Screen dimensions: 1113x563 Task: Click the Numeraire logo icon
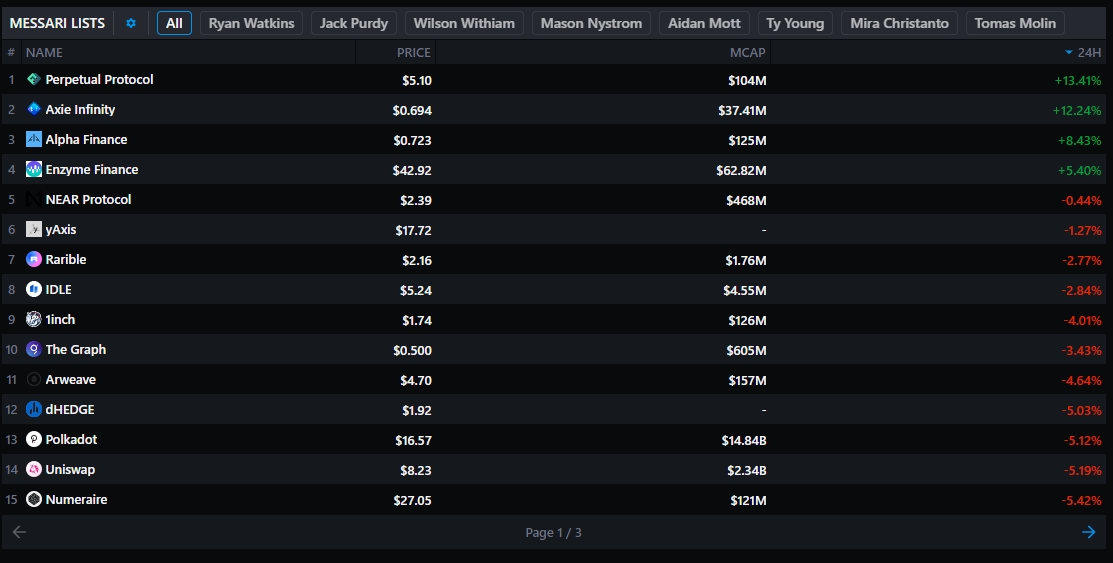click(x=33, y=499)
